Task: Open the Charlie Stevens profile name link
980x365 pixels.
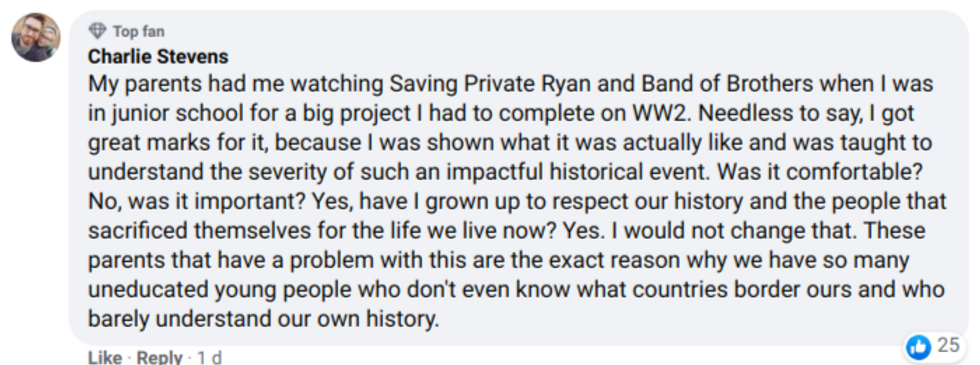Action: (158, 57)
